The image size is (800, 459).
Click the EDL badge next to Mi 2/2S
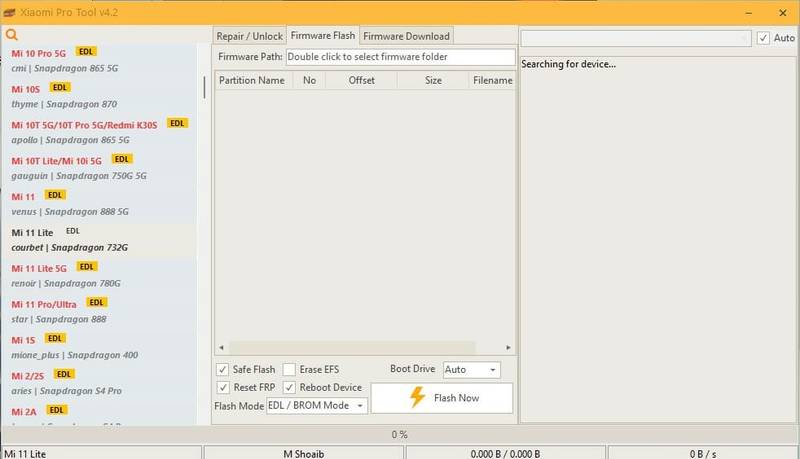(x=64, y=374)
